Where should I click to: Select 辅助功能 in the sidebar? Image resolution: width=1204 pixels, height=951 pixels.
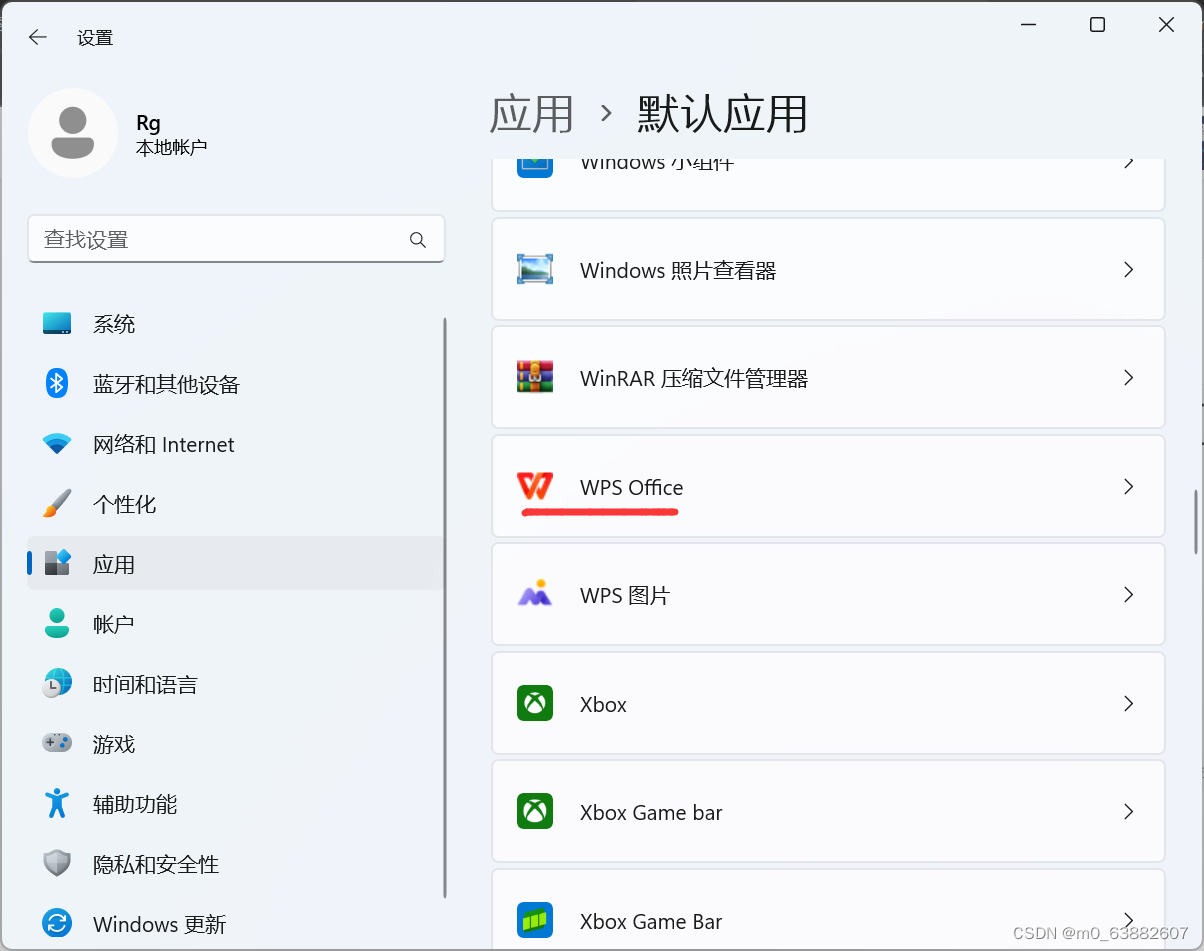coord(236,804)
